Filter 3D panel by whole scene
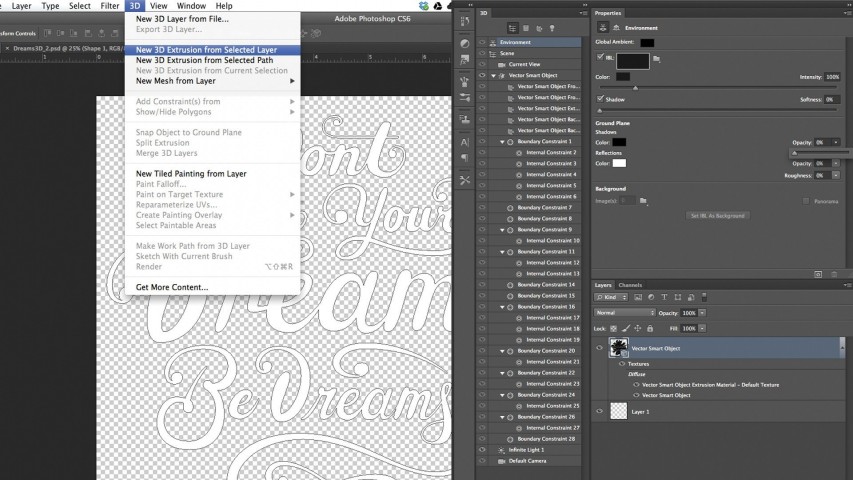Viewport: 853px width, 480px height. pyautogui.click(x=512, y=28)
